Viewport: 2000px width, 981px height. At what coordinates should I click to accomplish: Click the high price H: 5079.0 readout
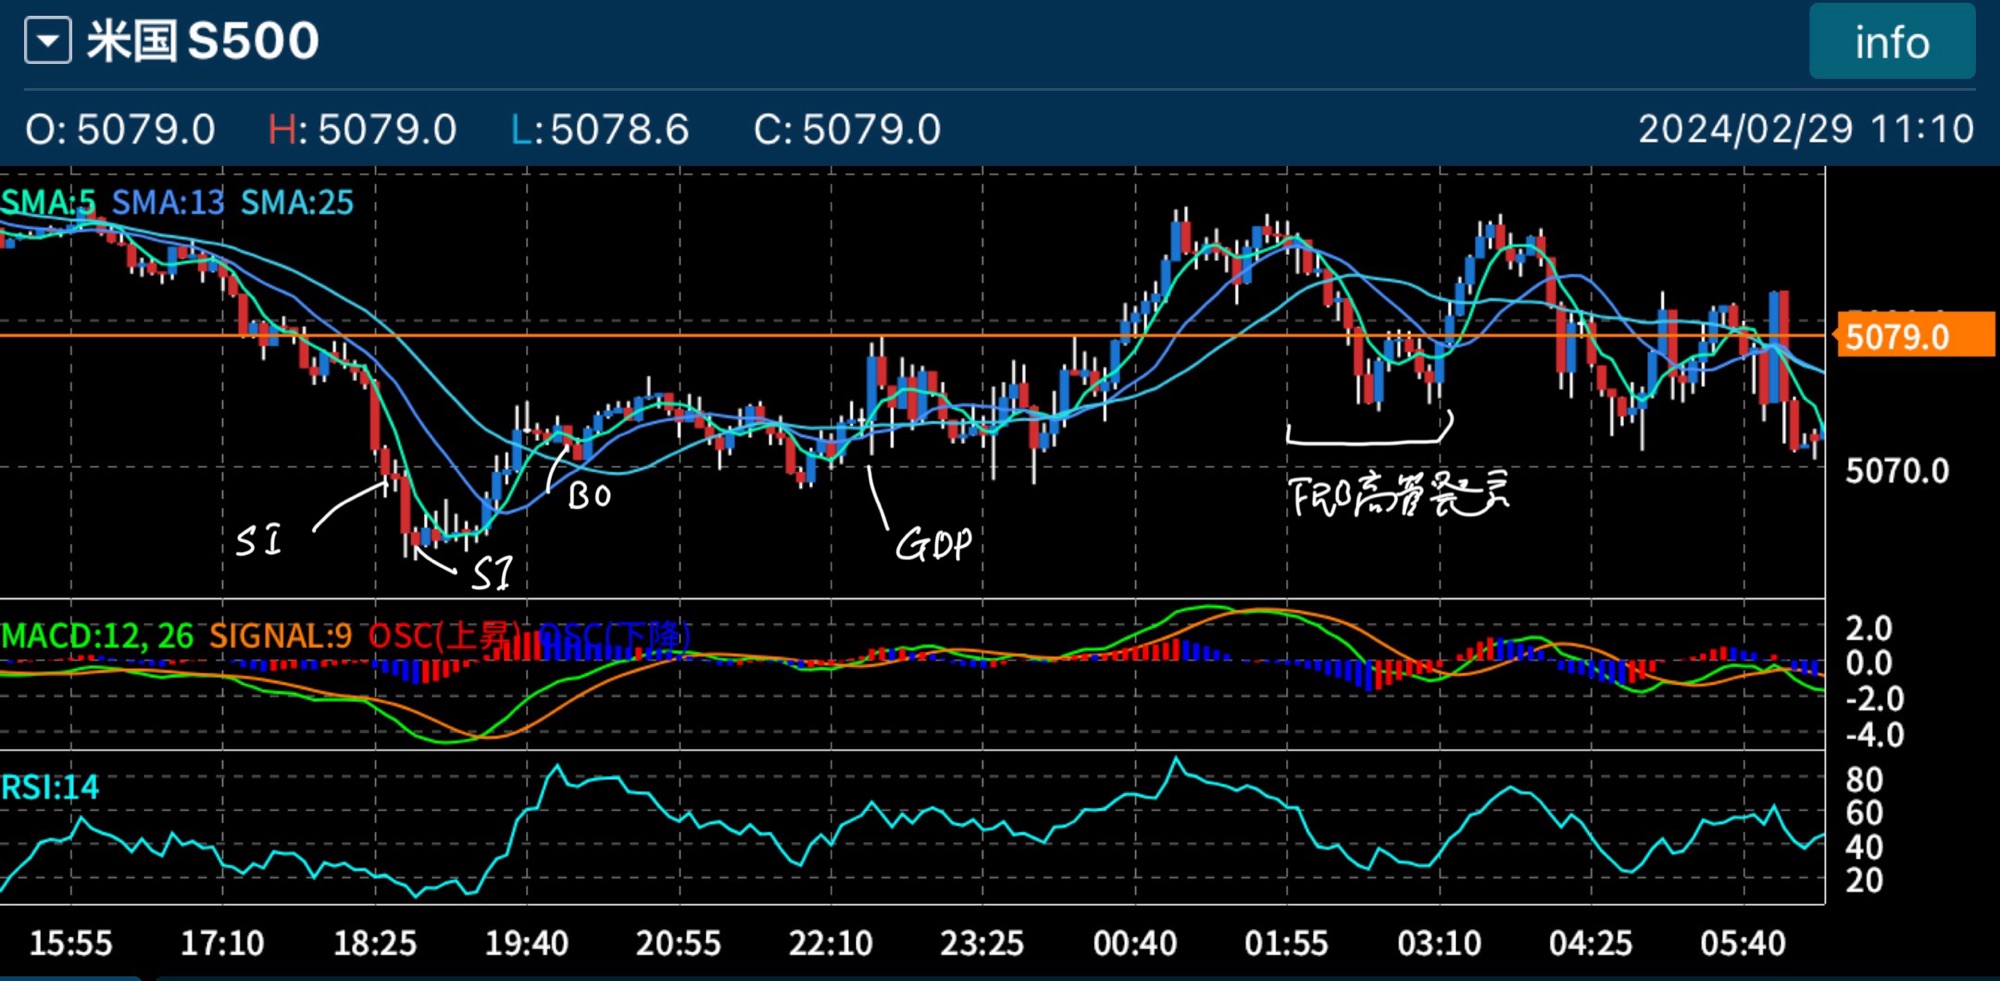pyautogui.click(x=362, y=130)
